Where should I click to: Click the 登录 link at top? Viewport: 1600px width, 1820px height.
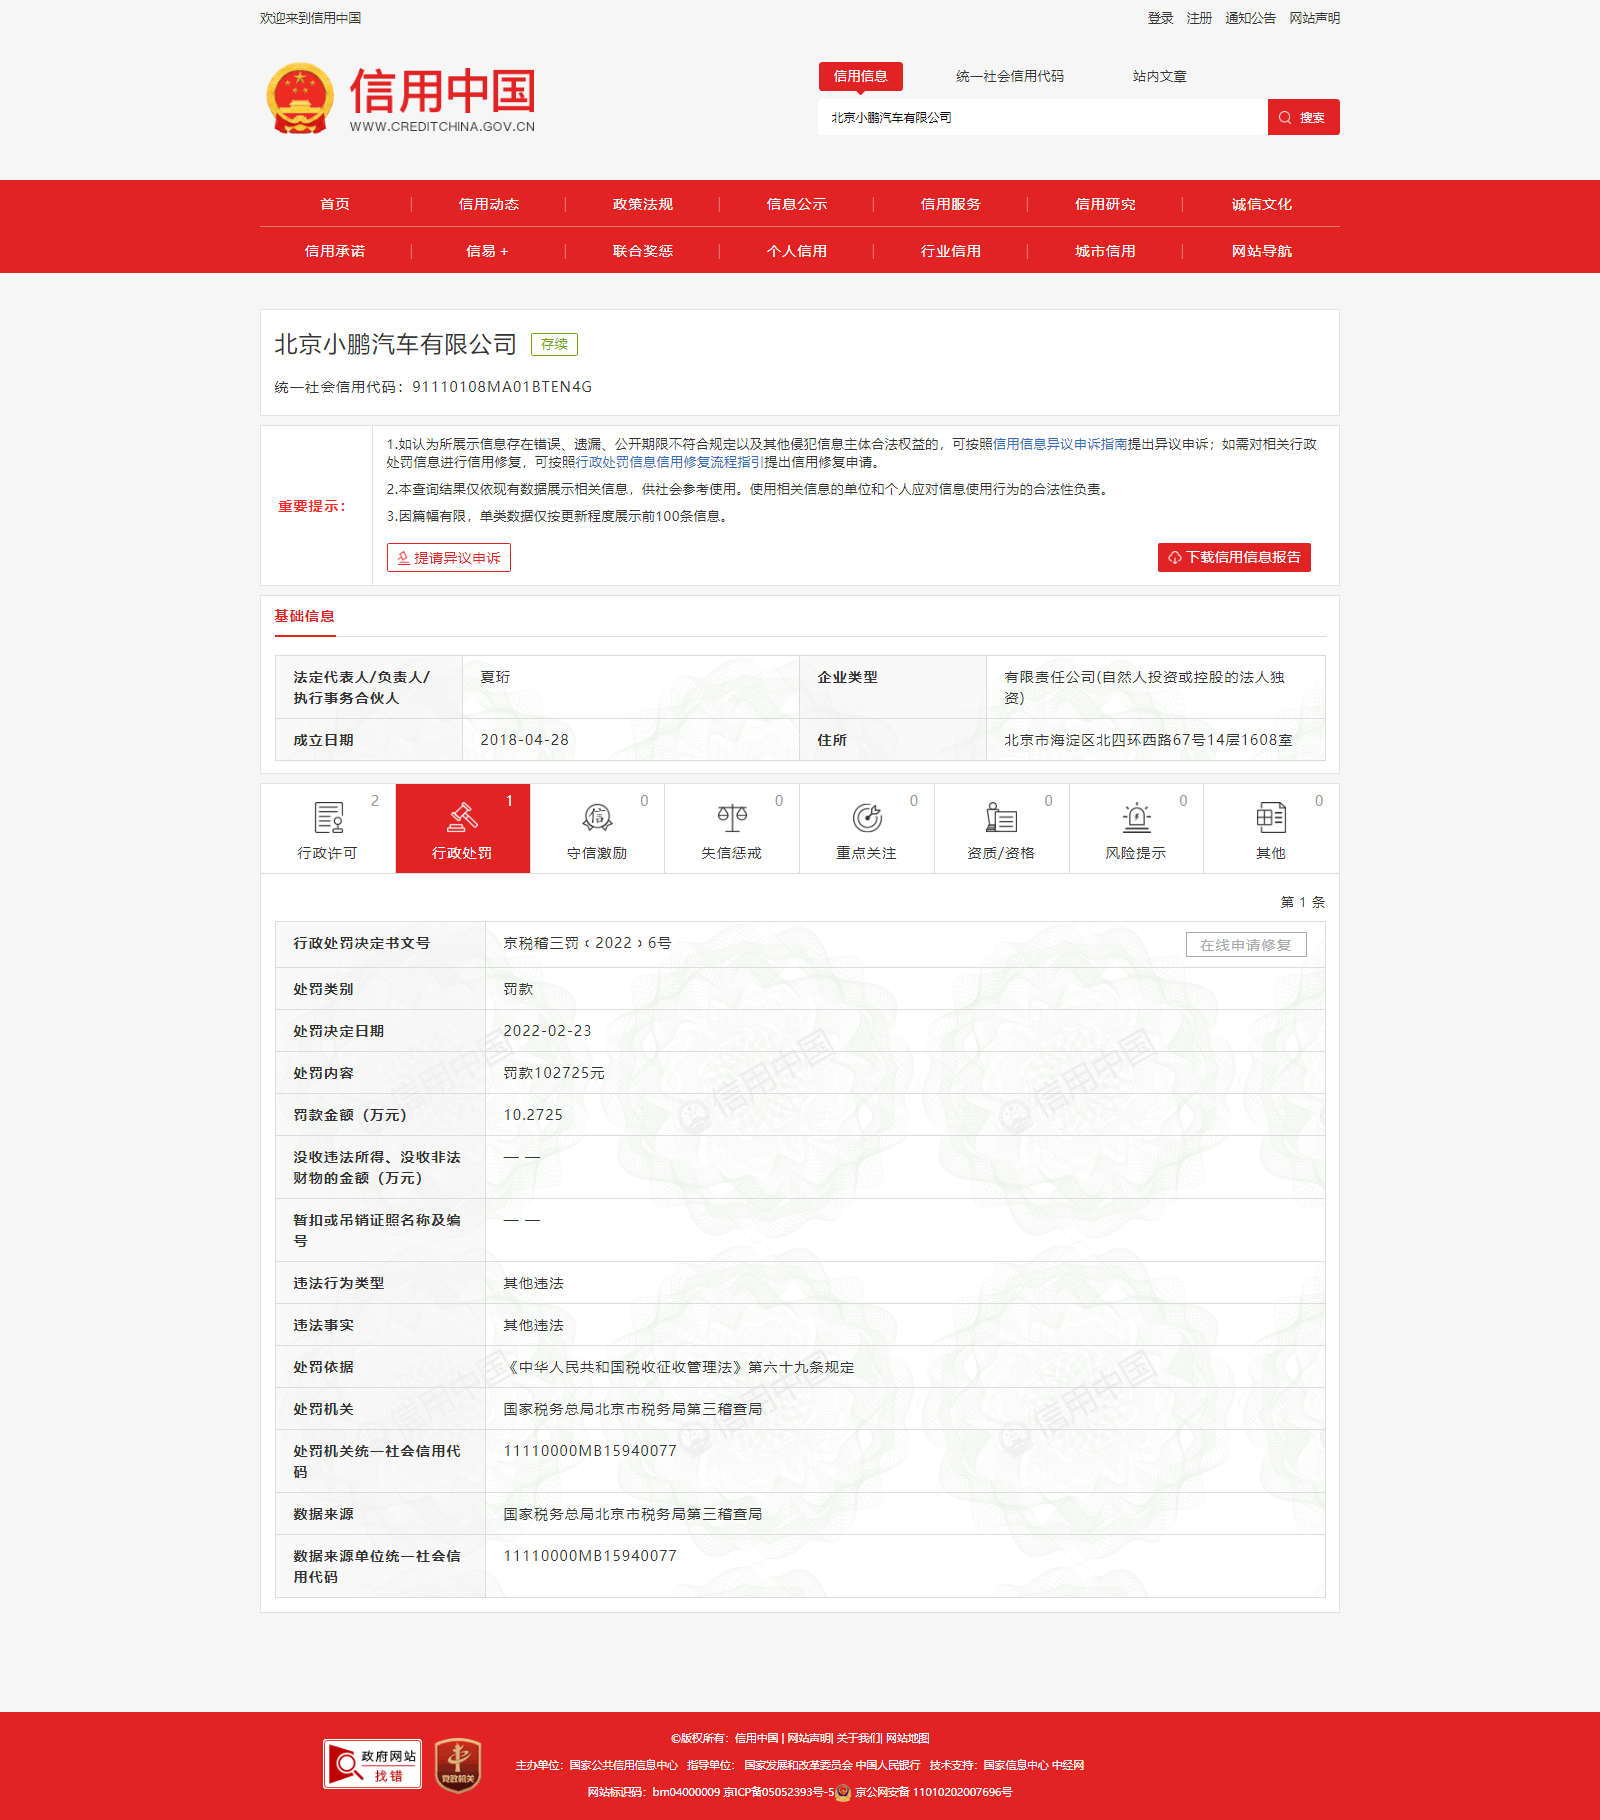[x=1161, y=18]
